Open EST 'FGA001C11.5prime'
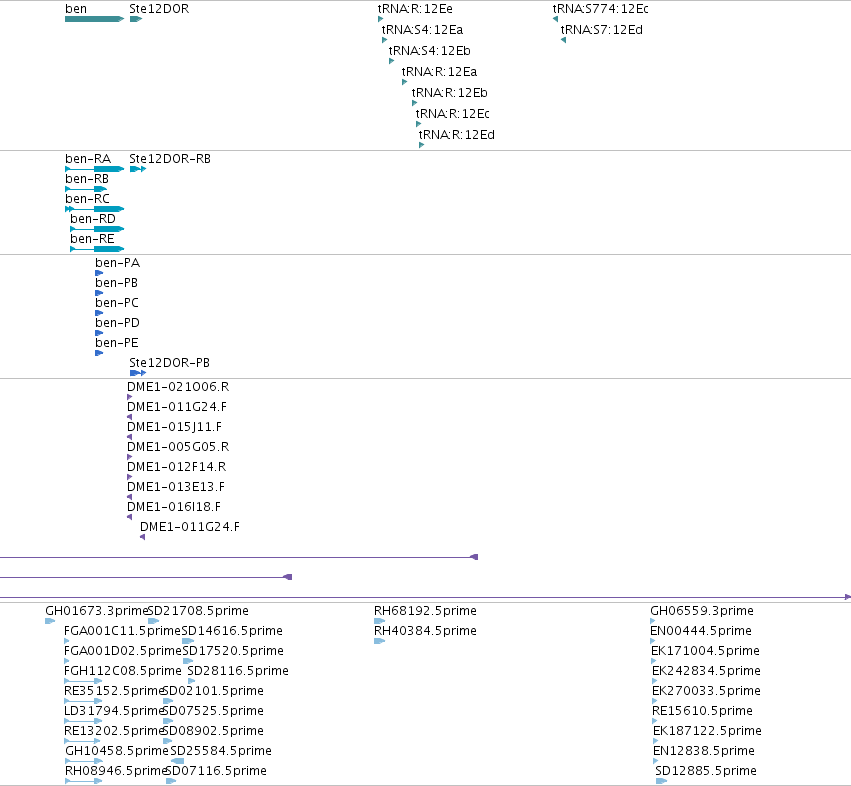Screen dimensions: 851x786 122,631
